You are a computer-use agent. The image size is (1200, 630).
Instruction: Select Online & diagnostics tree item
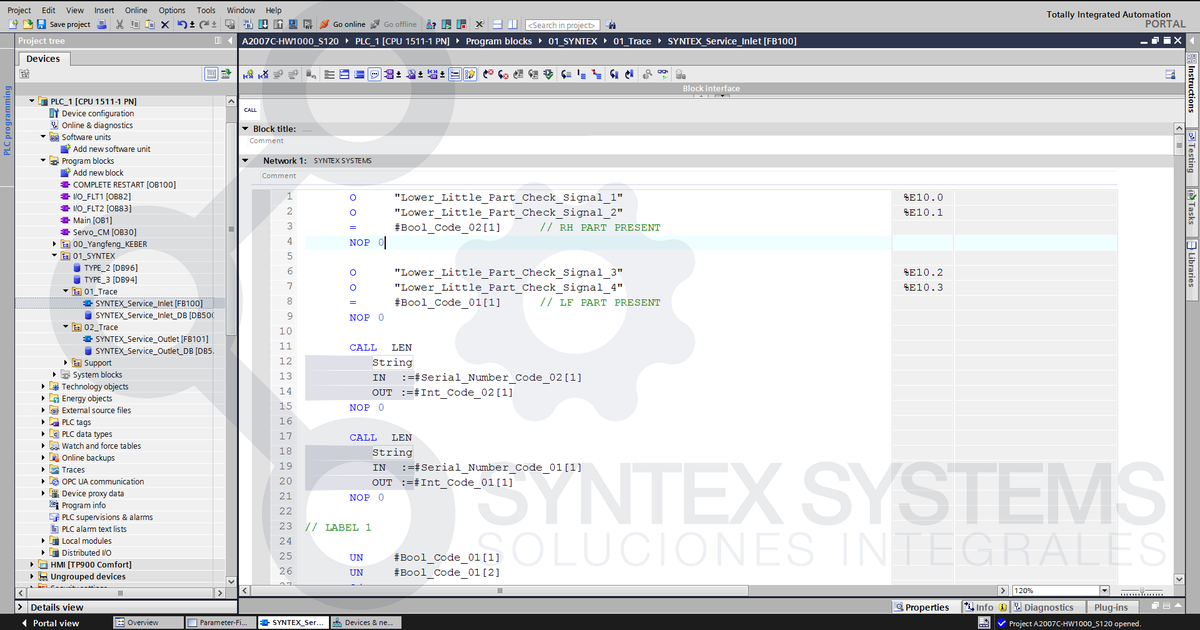click(x=97, y=125)
